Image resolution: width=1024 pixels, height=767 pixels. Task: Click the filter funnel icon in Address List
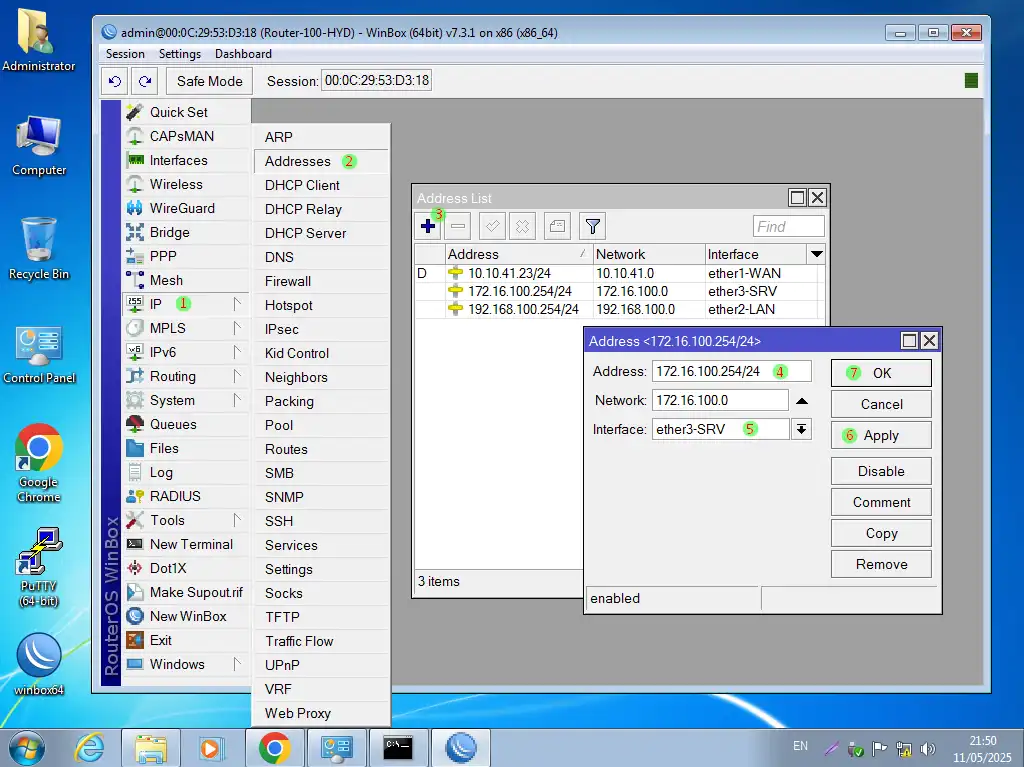pos(593,226)
